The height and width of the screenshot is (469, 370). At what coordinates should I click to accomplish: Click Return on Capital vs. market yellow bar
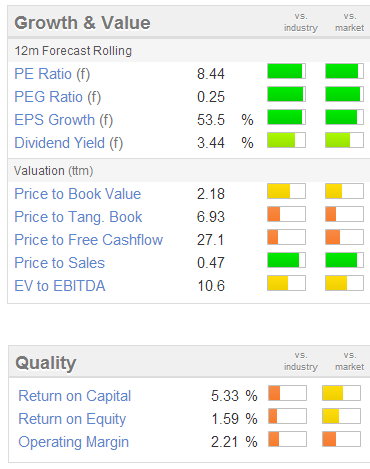coord(341,393)
